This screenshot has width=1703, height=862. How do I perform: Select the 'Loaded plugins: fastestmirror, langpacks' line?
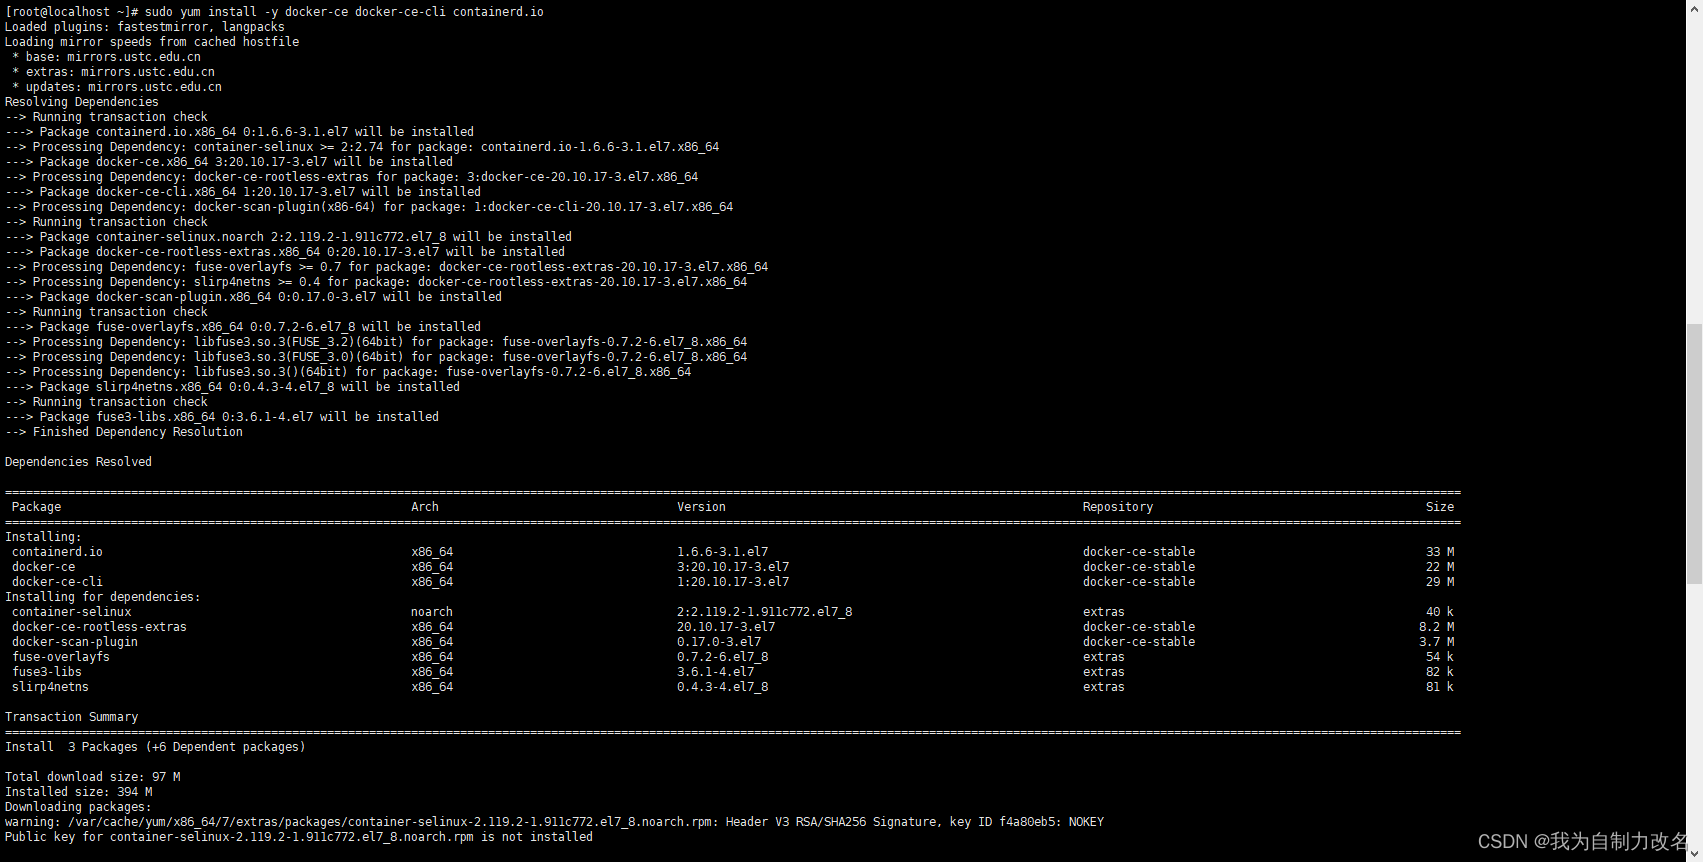point(145,27)
